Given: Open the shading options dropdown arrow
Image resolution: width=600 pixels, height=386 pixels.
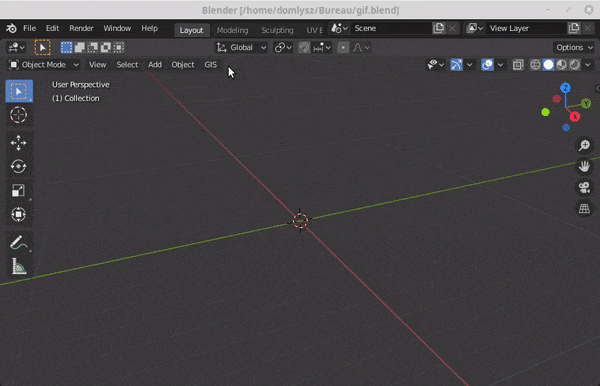Looking at the screenshot, I should (x=588, y=65).
